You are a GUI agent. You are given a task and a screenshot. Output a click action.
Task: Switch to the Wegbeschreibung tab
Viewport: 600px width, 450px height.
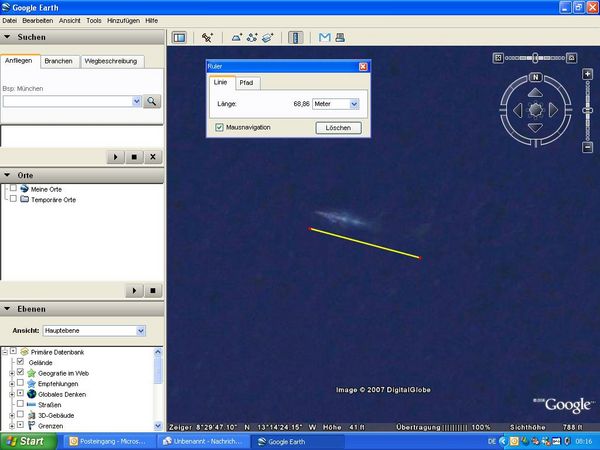tap(111, 61)
